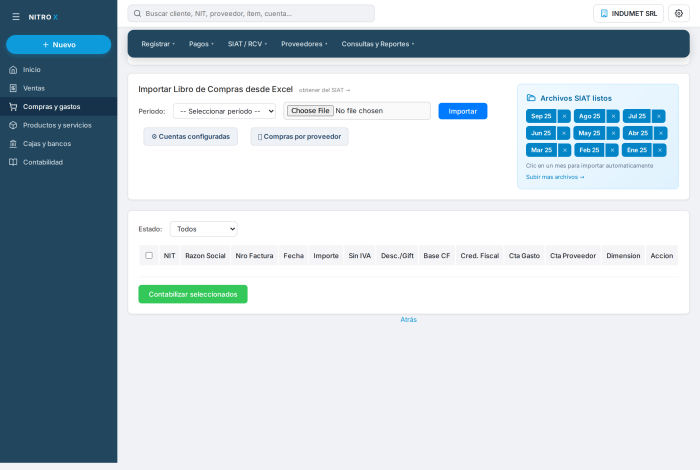
Task: Select Compras y gastos in sidebar
Action: [x=58, y=107]
